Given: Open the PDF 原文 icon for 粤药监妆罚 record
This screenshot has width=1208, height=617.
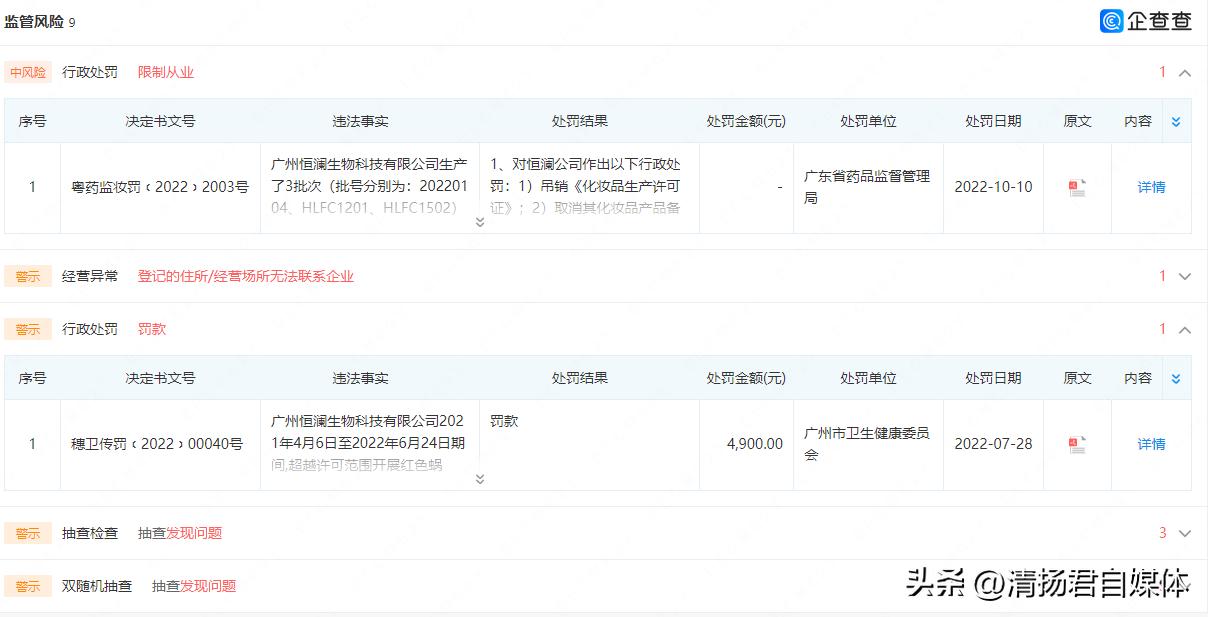Looking at the screenshot, I should (x=1076, y=188).
